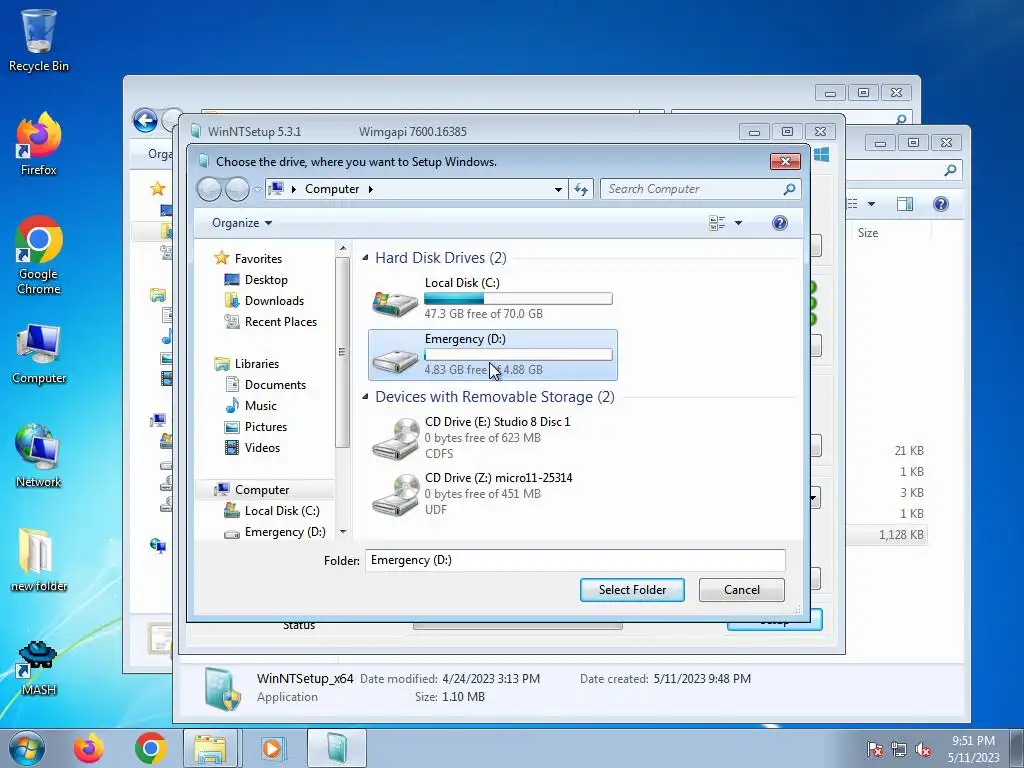
Task: Click the Windows Start button
Action: [x=27, y=748]
